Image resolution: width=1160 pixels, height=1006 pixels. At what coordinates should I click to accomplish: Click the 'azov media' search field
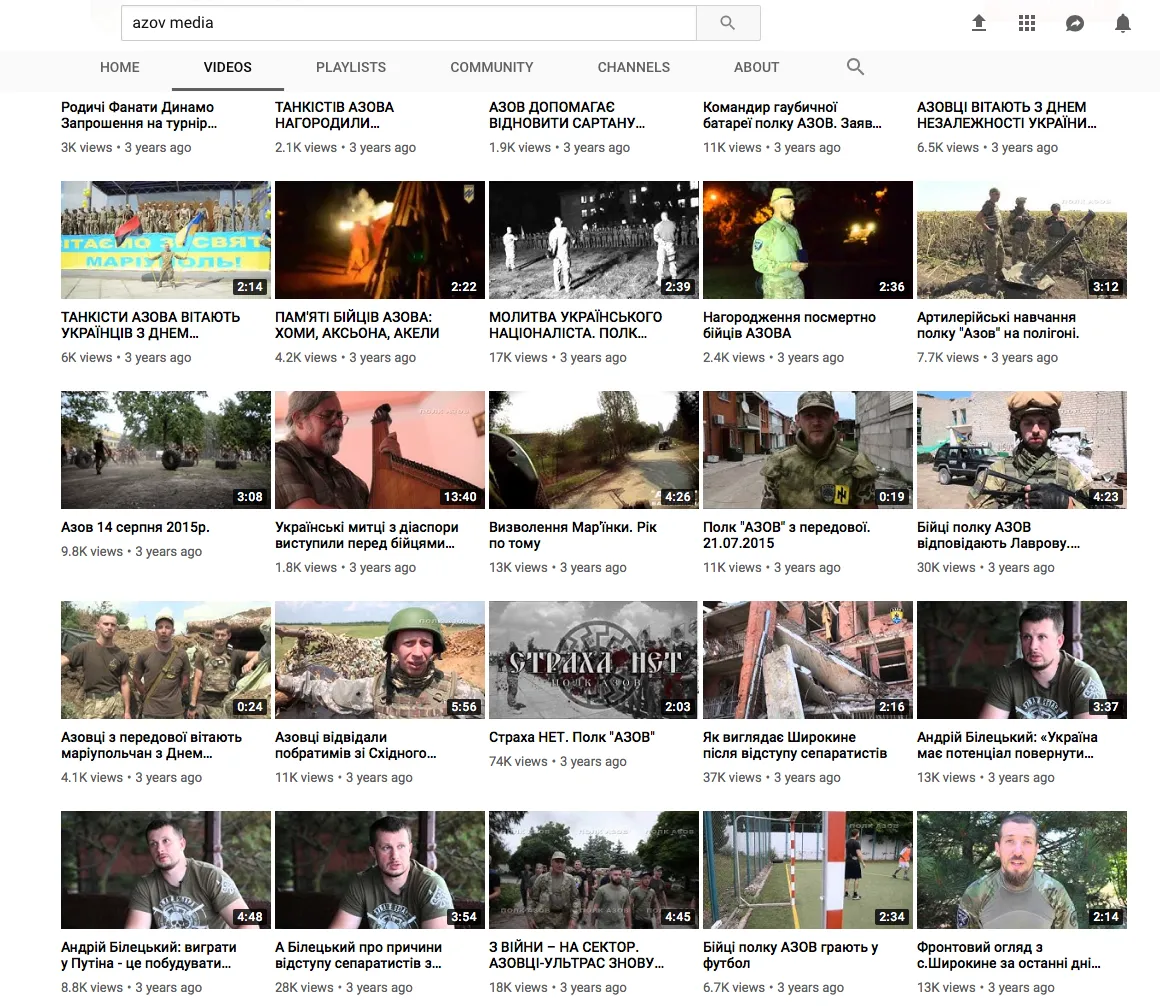click(x=408, y=23)
